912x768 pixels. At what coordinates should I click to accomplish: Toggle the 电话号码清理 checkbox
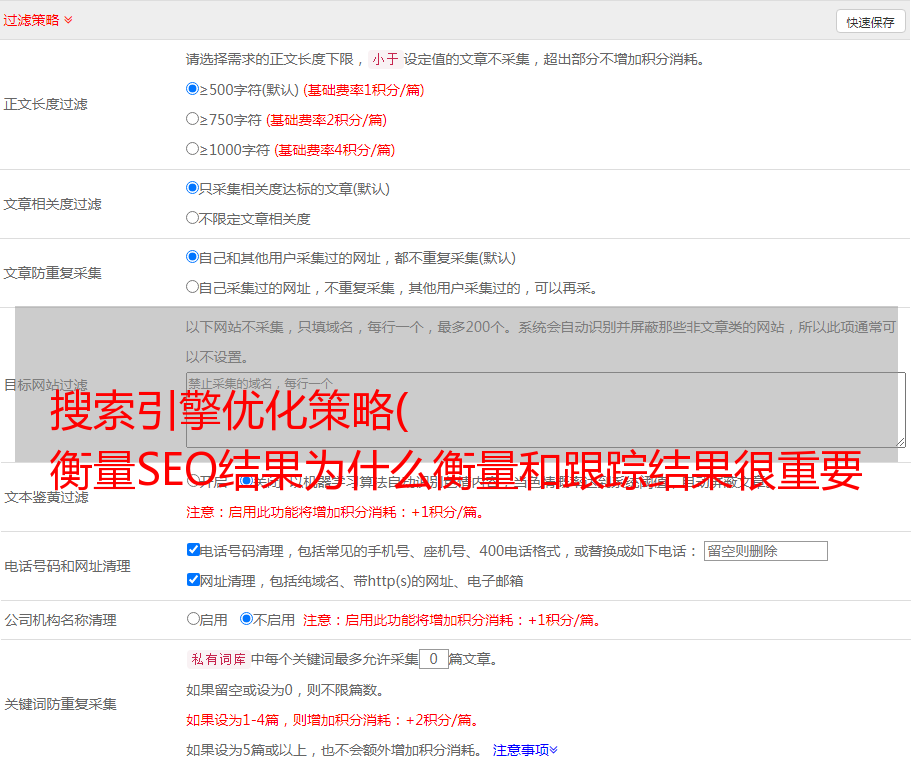tap(193, 550)
